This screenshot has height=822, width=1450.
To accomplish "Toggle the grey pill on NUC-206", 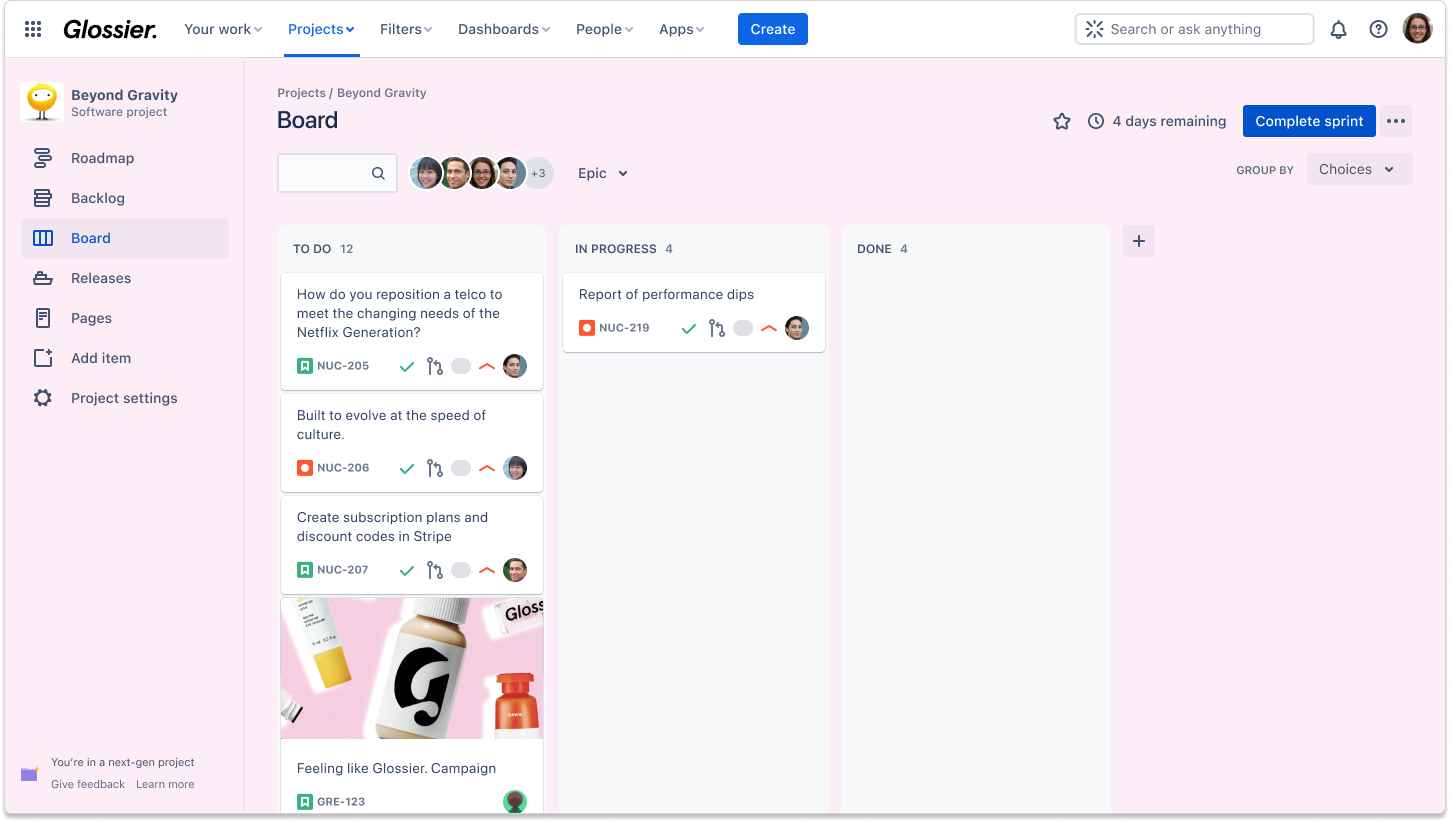I will [x=461, y=468].
